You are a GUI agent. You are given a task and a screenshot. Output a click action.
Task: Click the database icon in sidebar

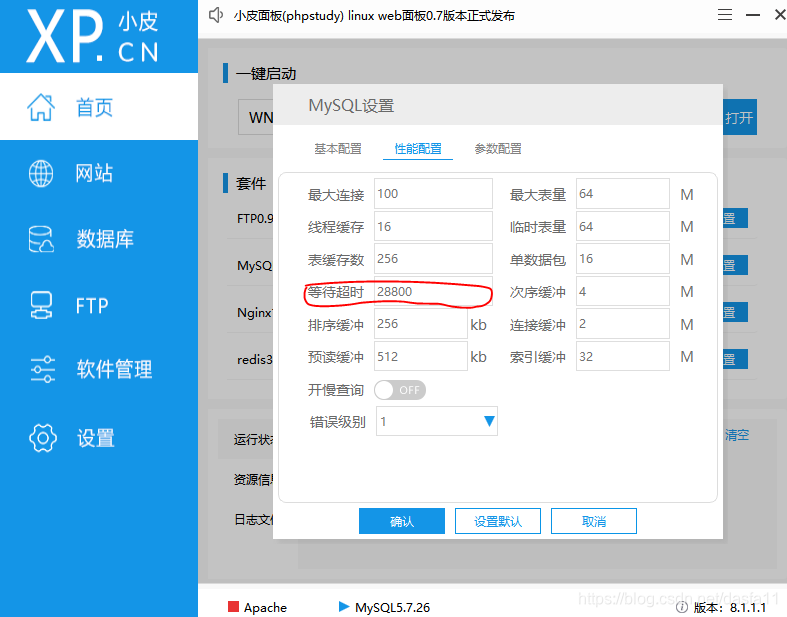tap(41, 239)
